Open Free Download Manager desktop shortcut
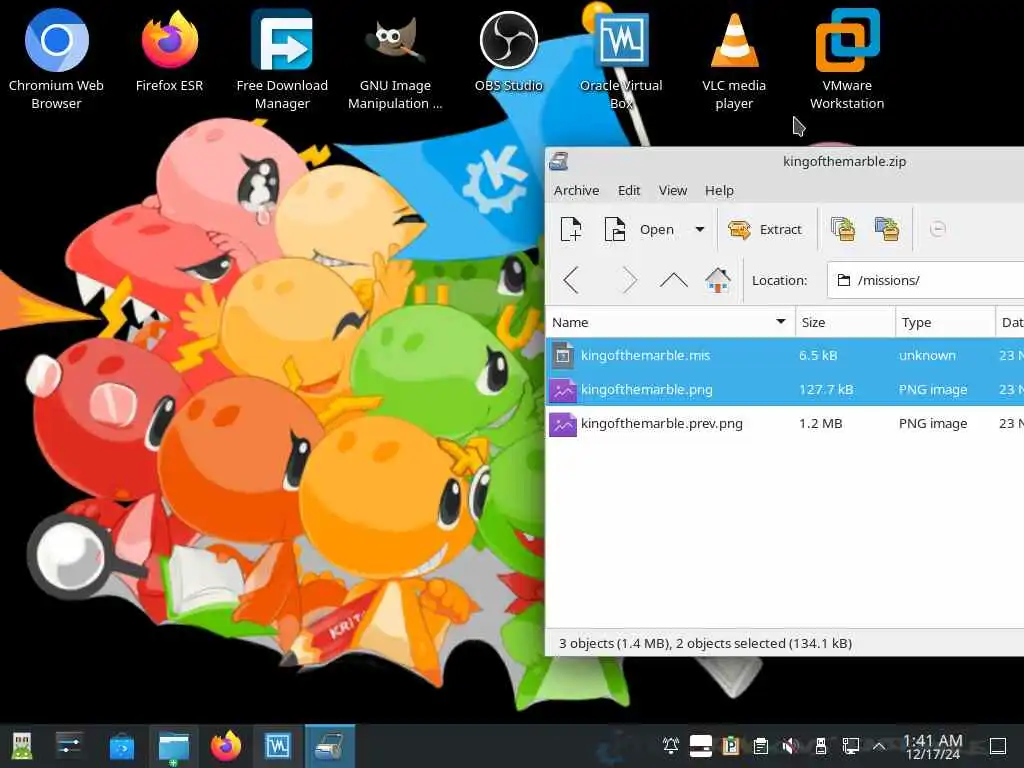 tap(281, 59)
